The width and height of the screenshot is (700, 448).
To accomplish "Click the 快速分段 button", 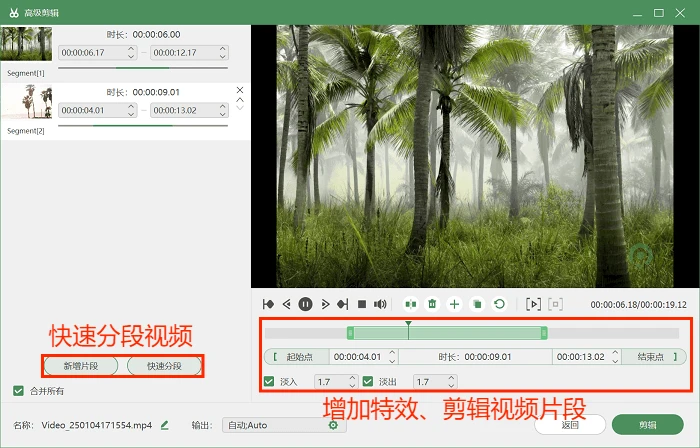I will 164,366.
